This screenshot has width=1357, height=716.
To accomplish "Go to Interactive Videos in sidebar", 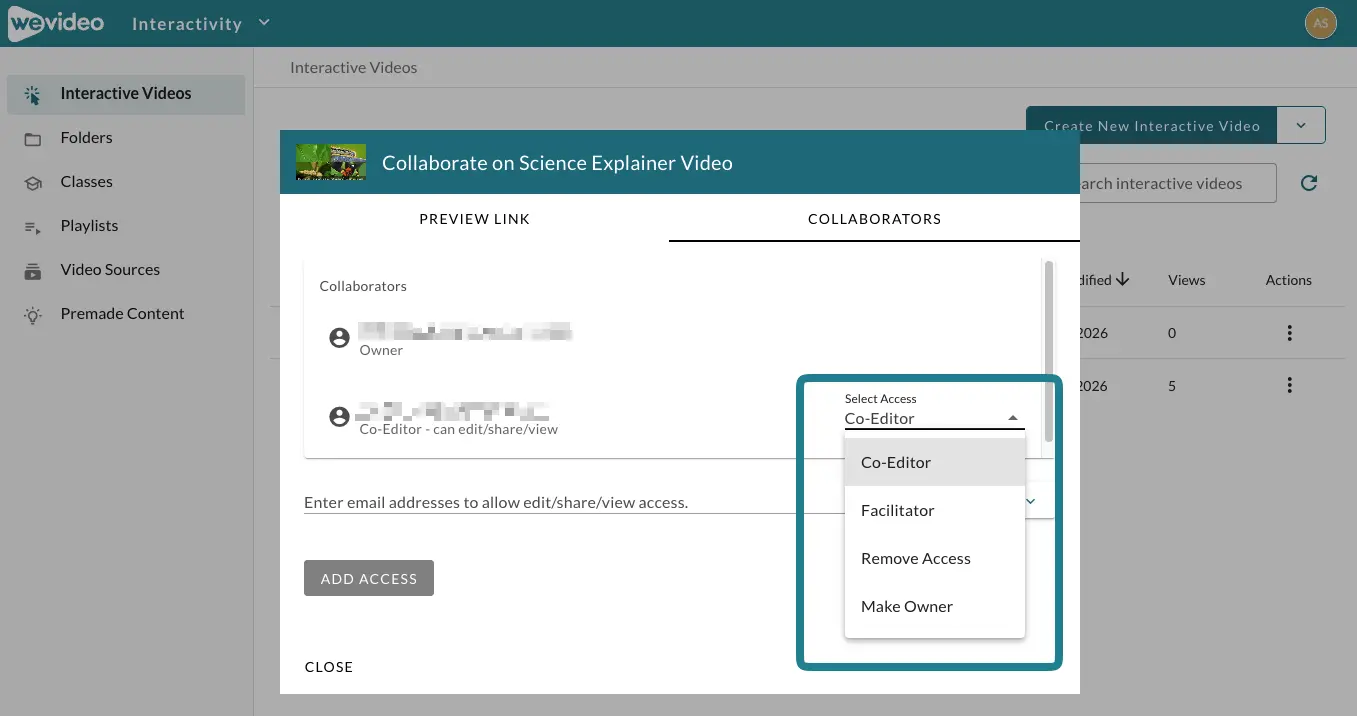I will click(126, 94).
